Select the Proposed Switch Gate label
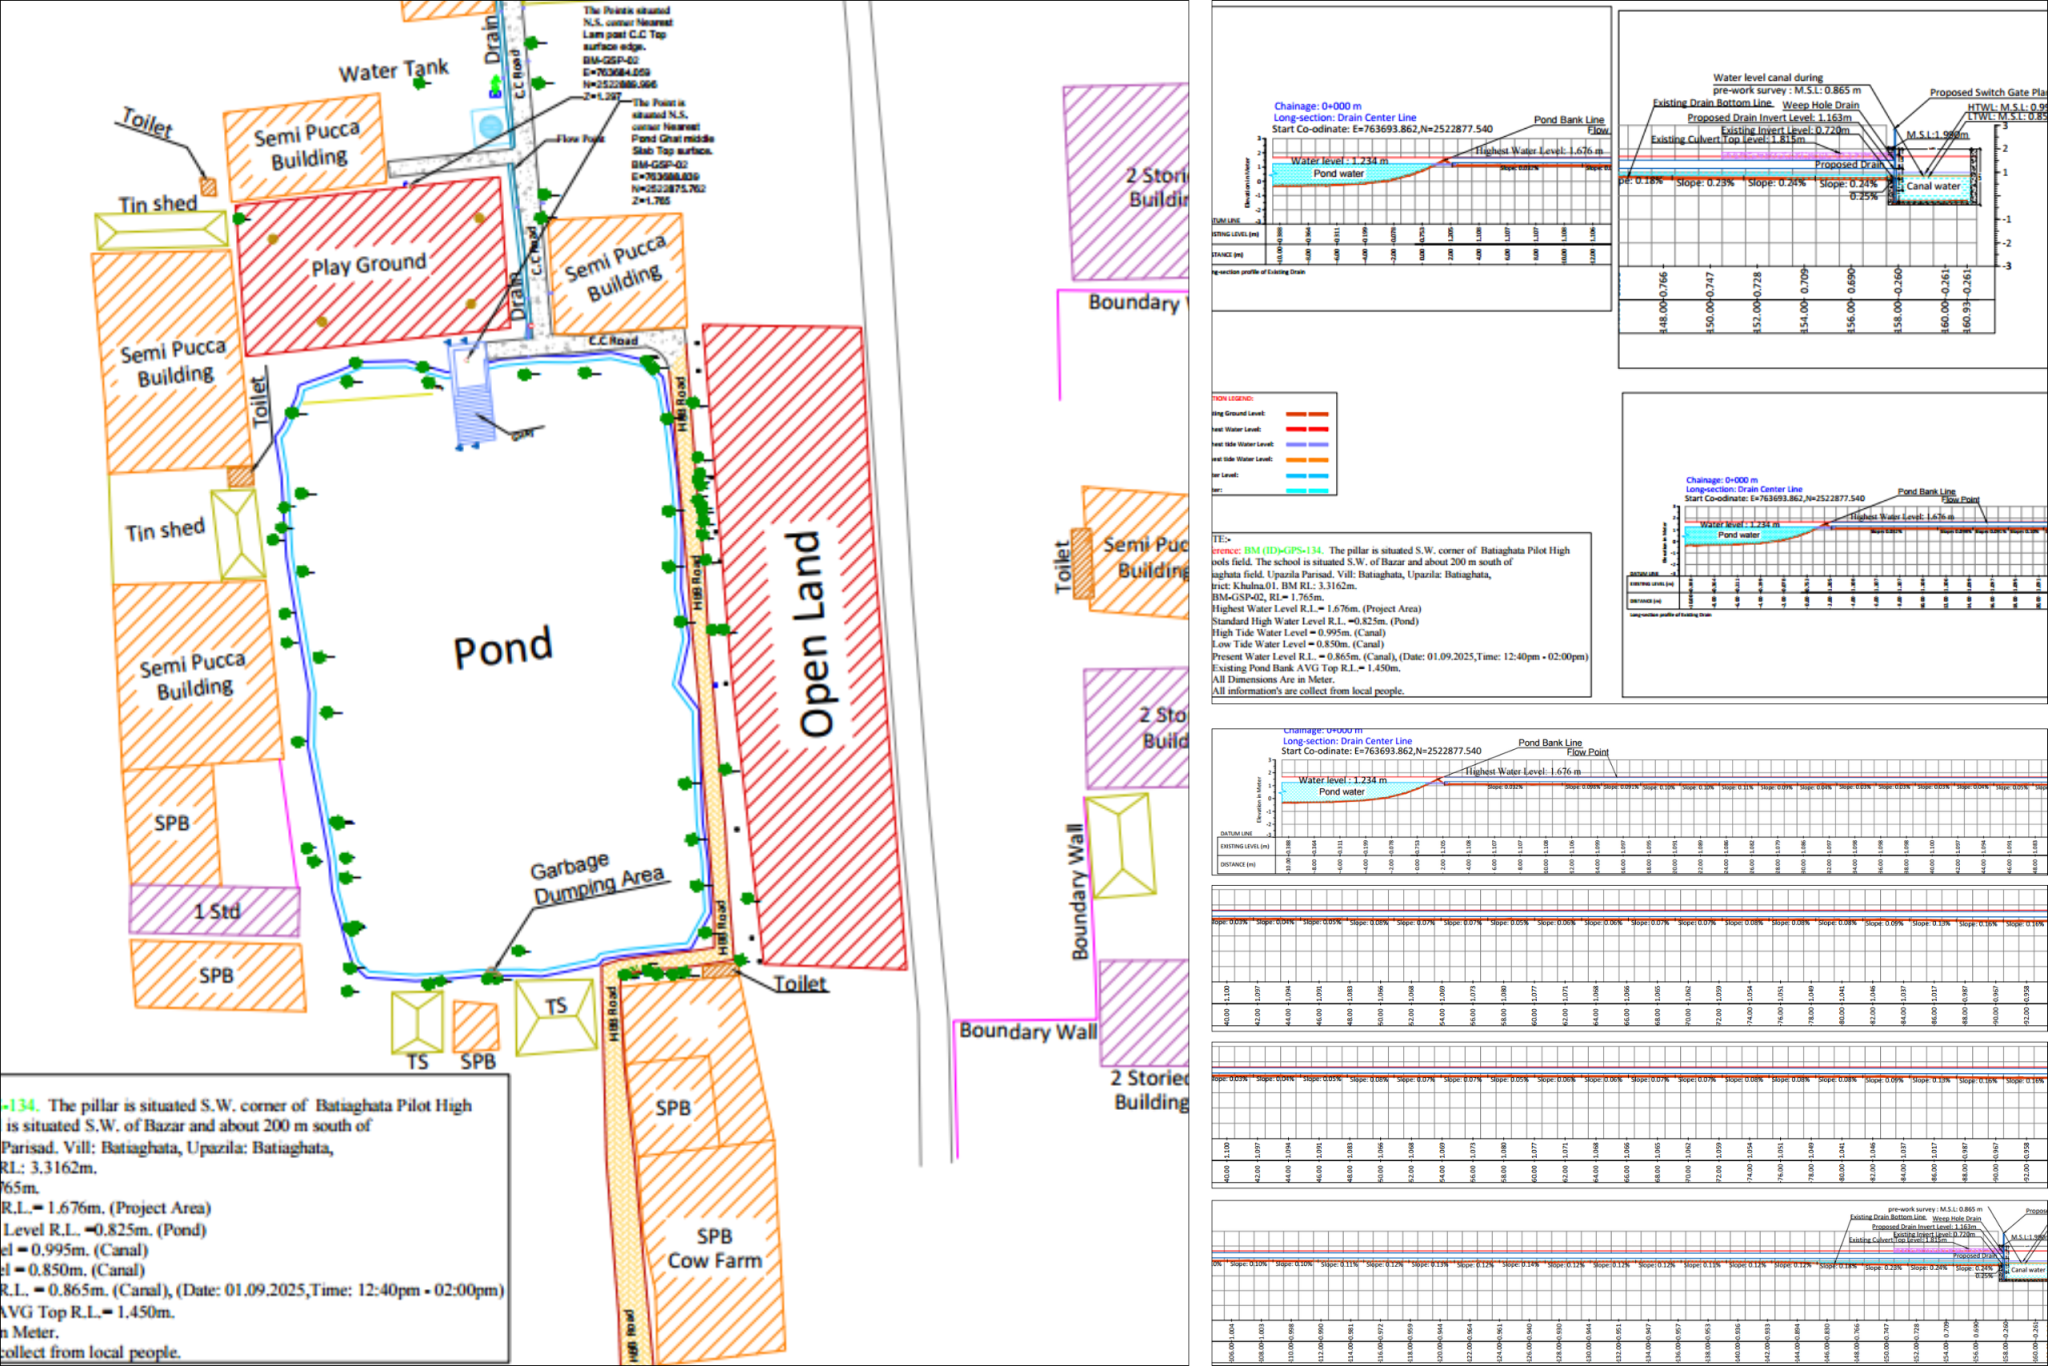The width and height of the screenshot is (2048, 1366). point(1986,92)
